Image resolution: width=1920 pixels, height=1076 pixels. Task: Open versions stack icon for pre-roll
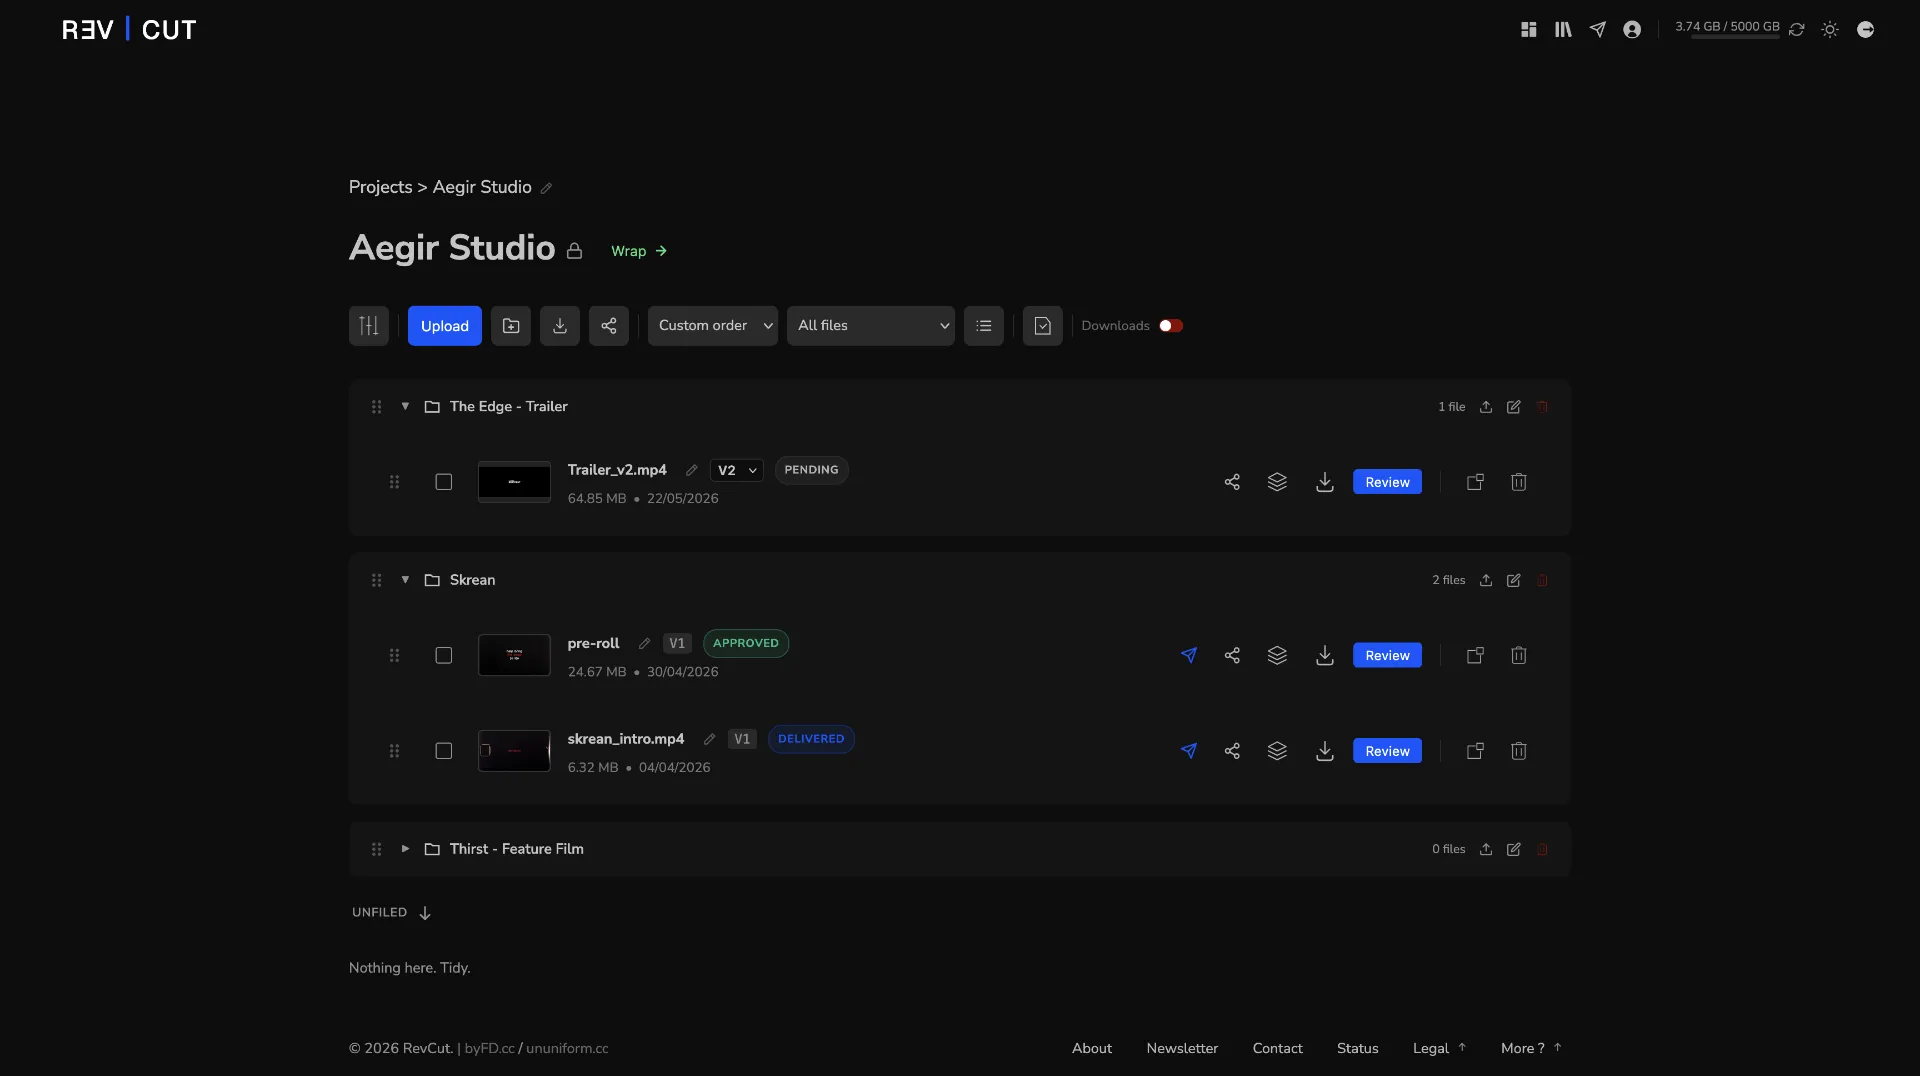coord(1277,656)
